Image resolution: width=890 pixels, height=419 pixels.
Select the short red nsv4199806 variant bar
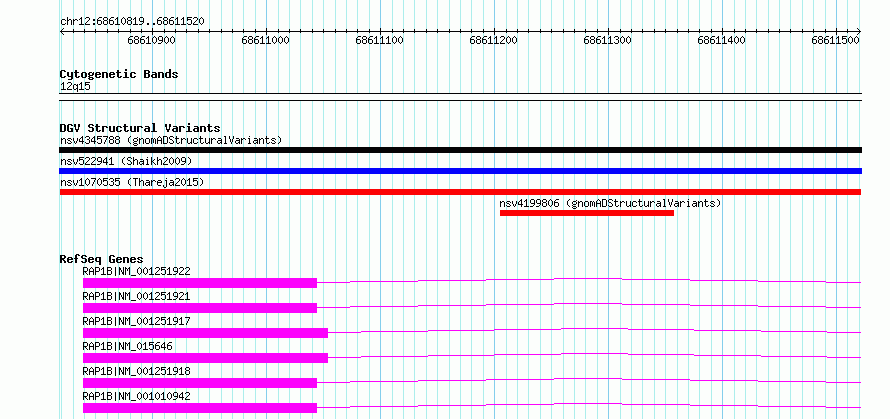point(587,213)
